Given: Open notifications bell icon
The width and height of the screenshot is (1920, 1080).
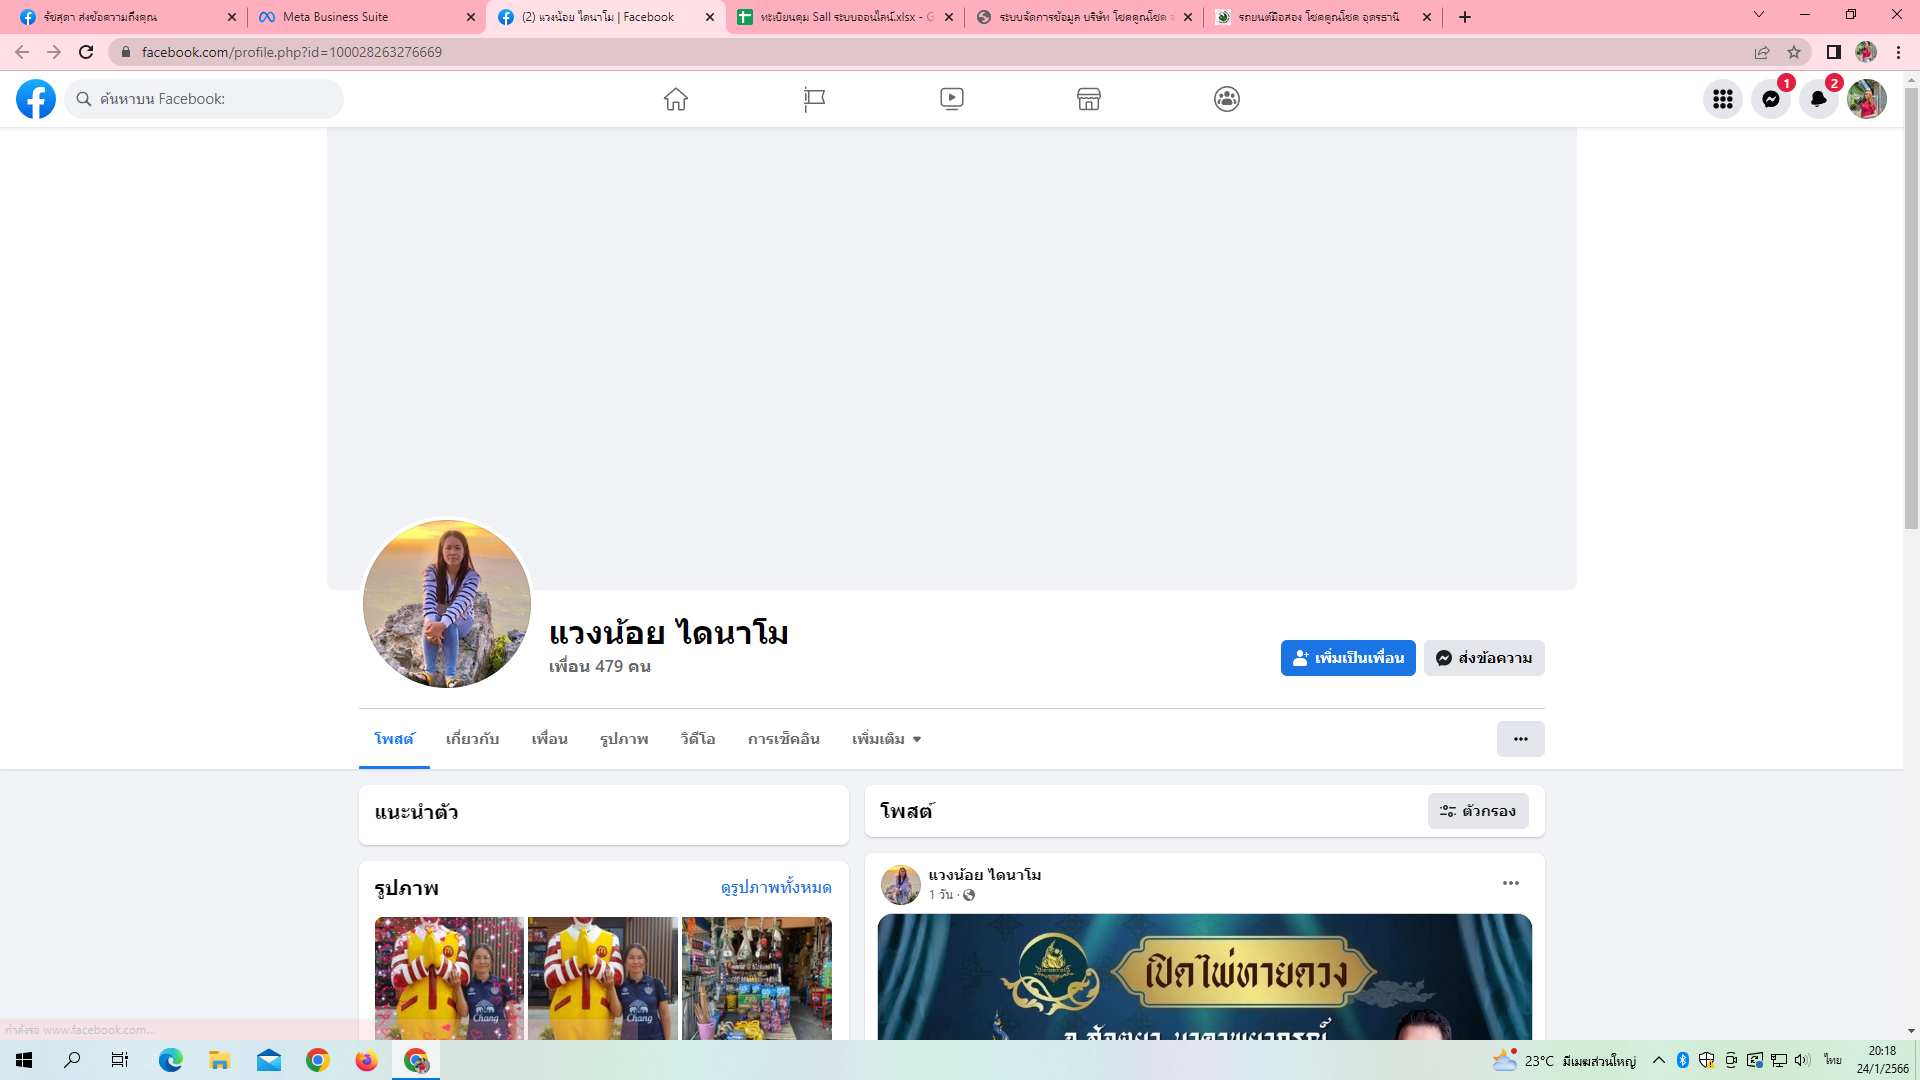Looking at the screenshot, I should 1818,99.
